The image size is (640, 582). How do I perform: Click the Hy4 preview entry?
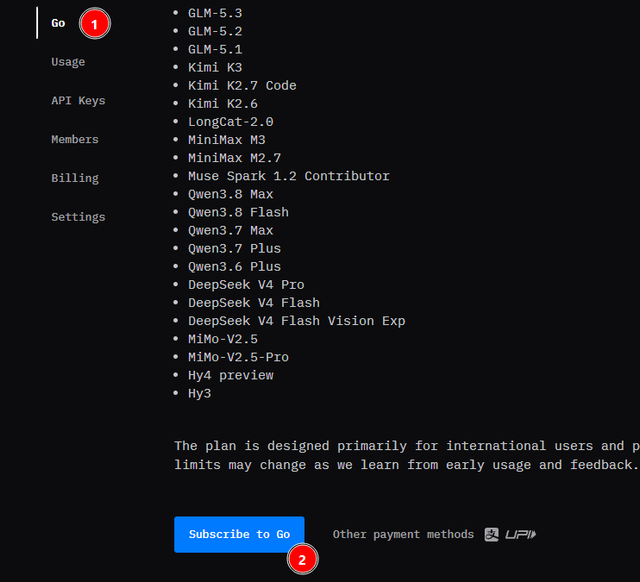231,375
